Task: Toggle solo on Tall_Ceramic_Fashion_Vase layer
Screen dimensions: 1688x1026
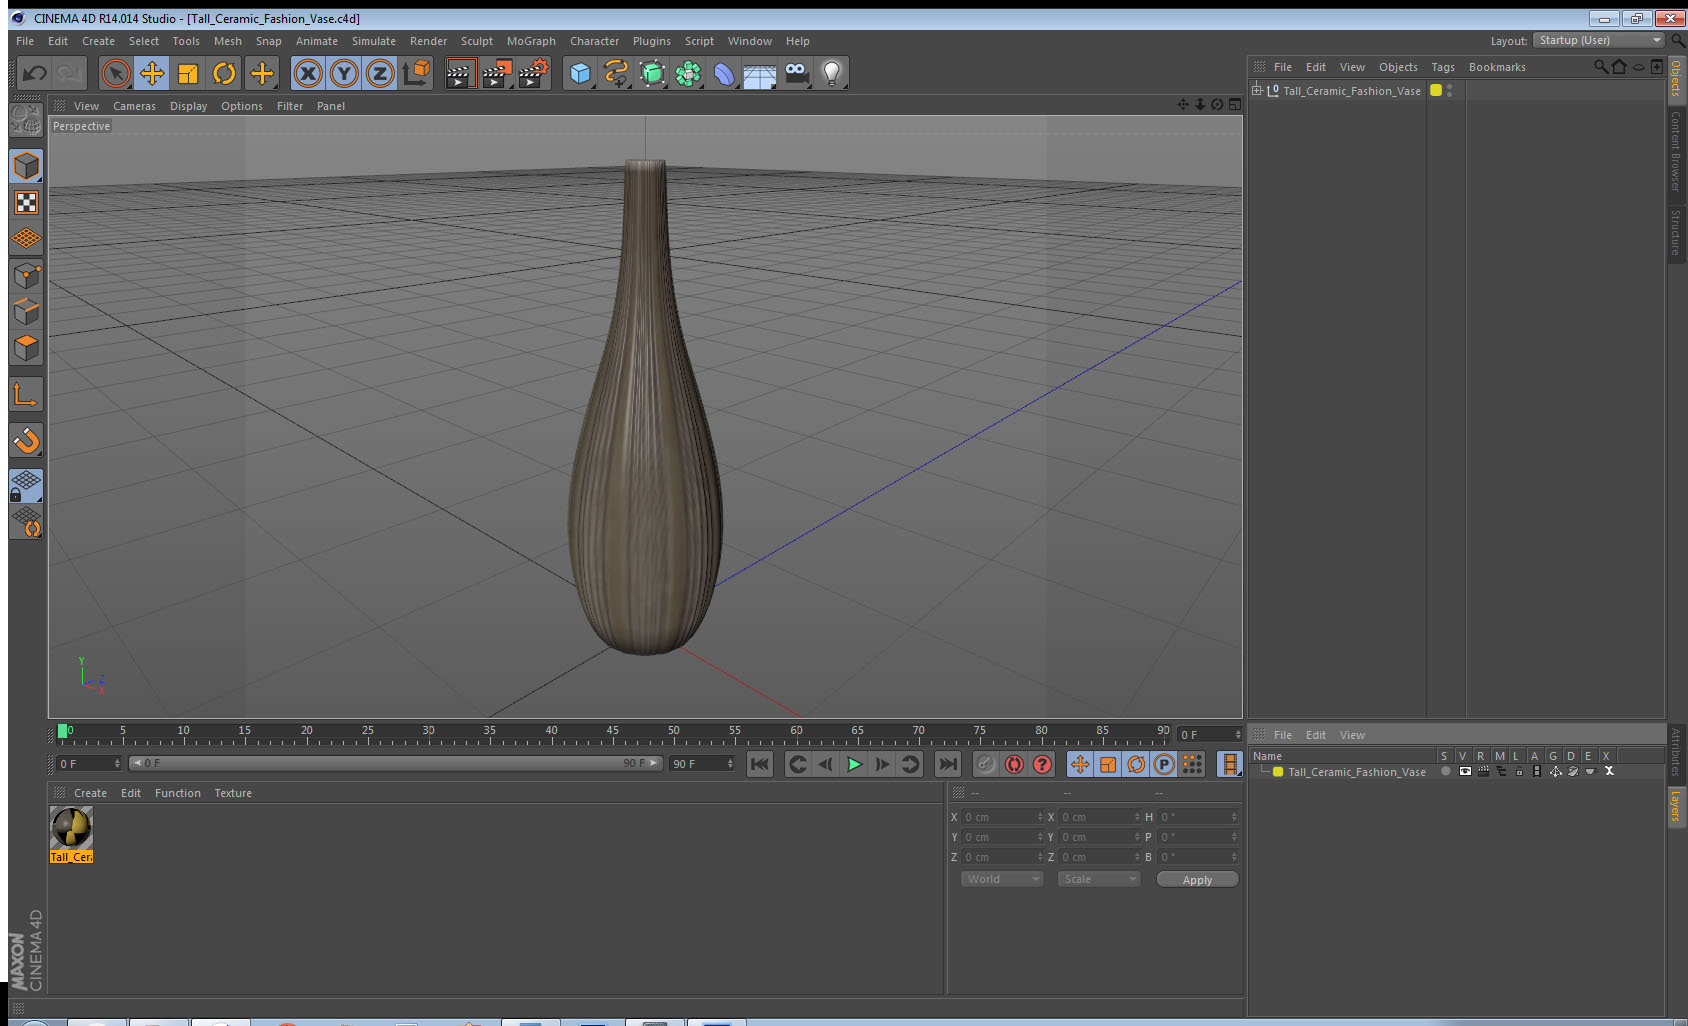Action: [1445, 772]
